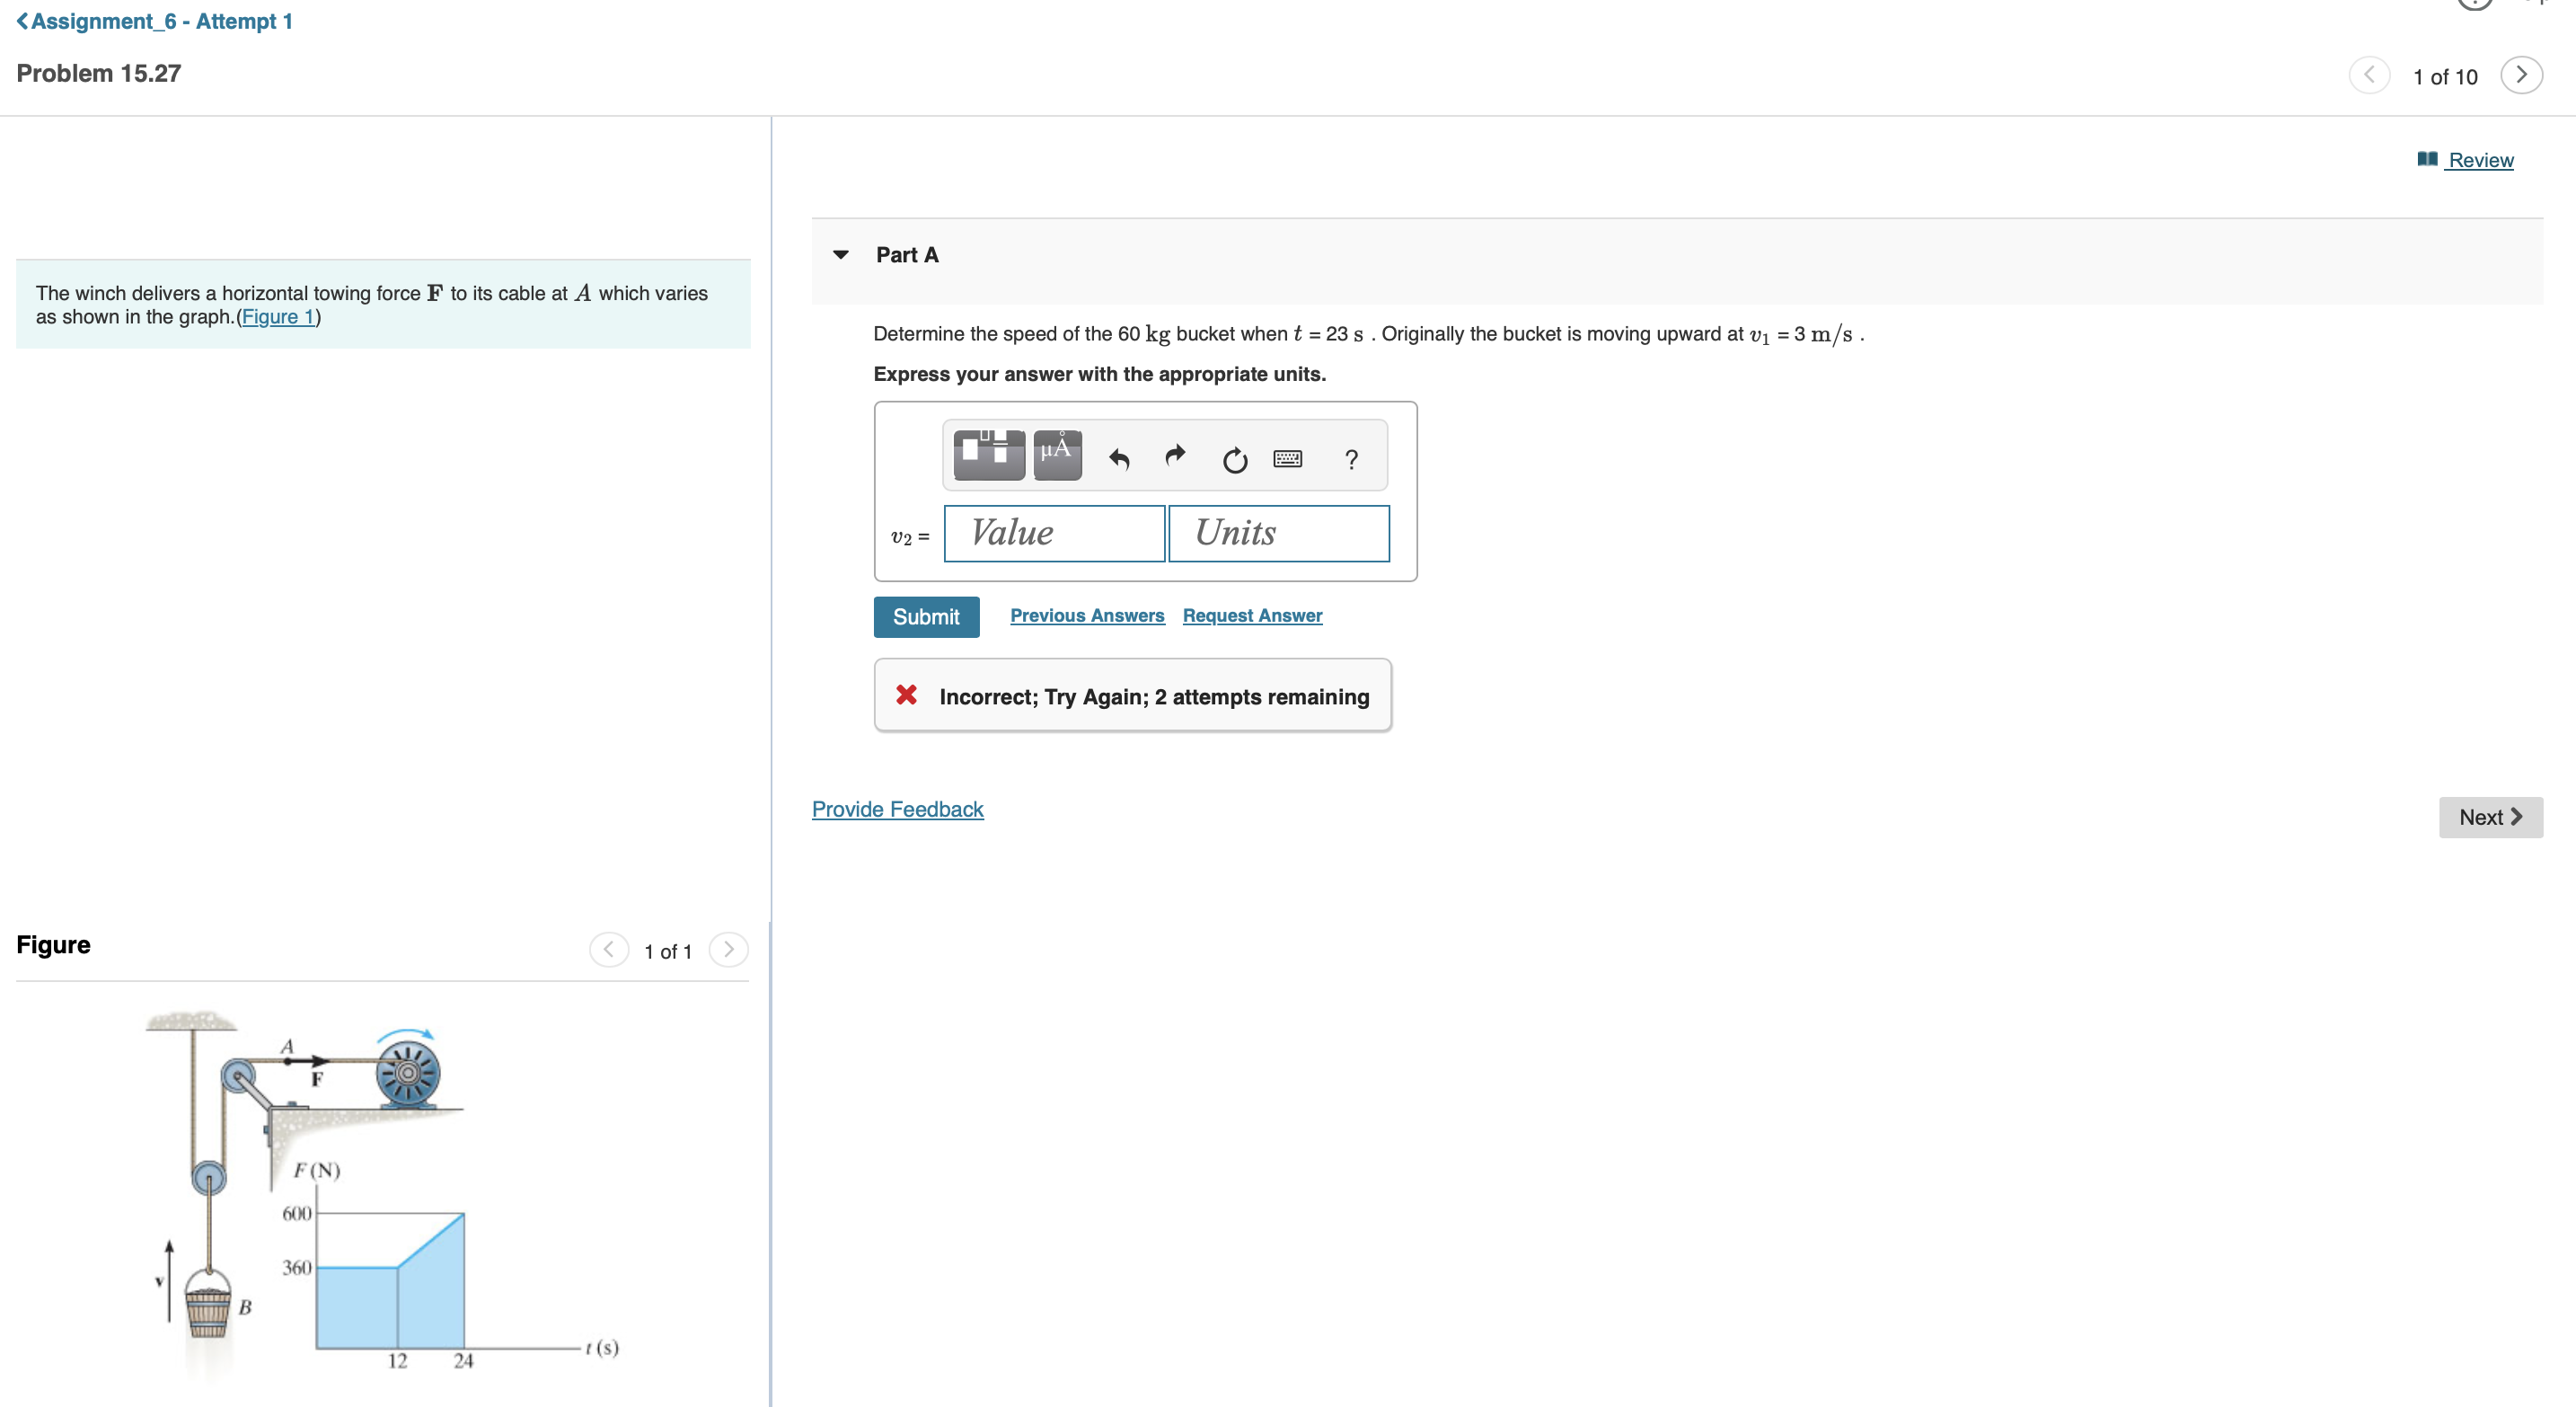
Task: Click the Next button
Action: click(2490, 817)
